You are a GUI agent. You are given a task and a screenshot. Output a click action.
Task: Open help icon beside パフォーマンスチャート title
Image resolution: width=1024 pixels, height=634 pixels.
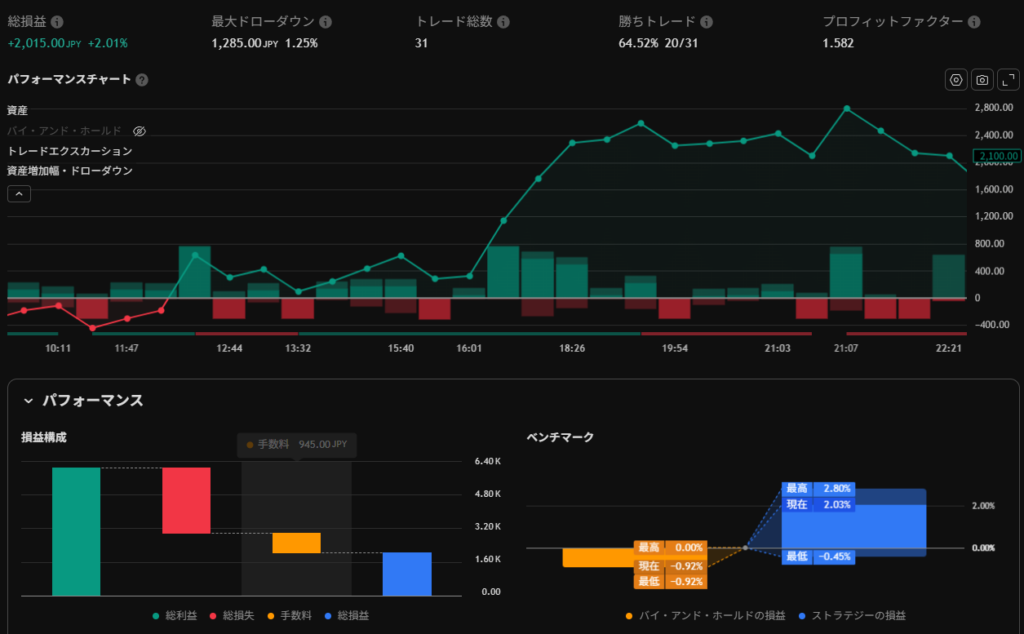(x=142, y=80)
